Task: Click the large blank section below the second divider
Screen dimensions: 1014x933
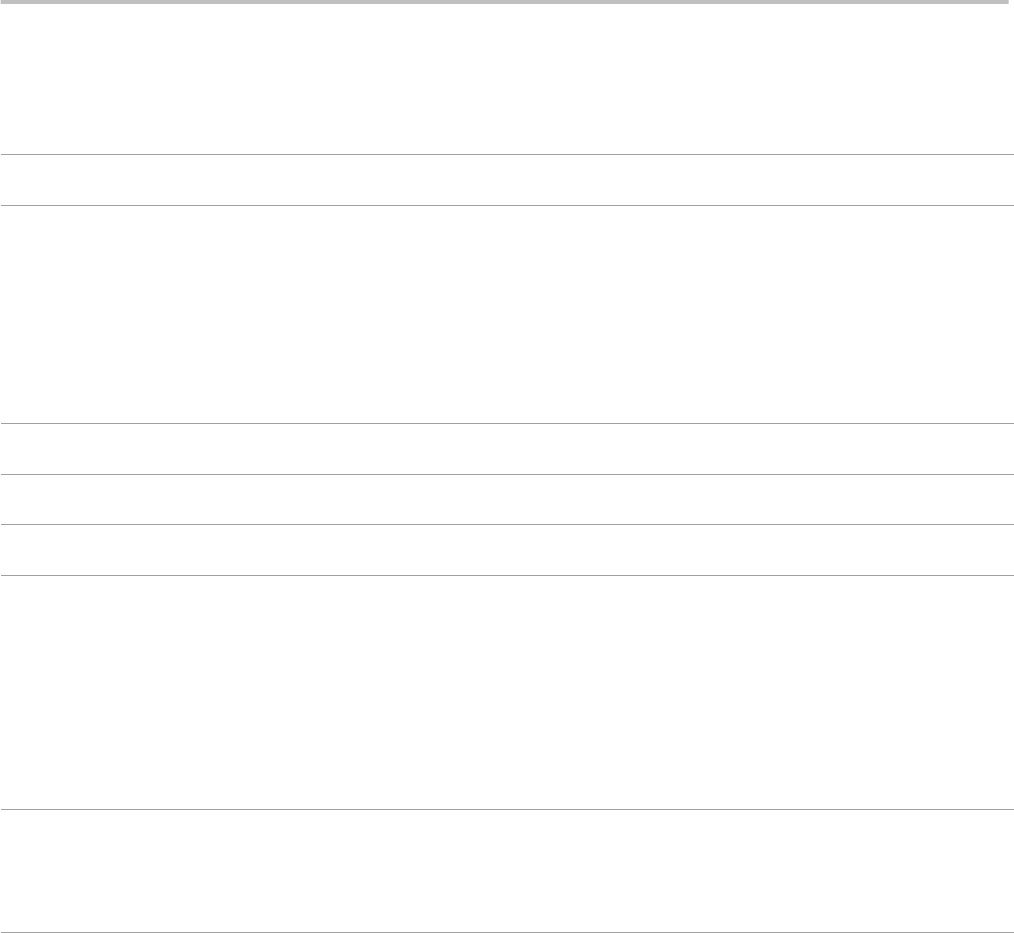Action: click(507, 314)
